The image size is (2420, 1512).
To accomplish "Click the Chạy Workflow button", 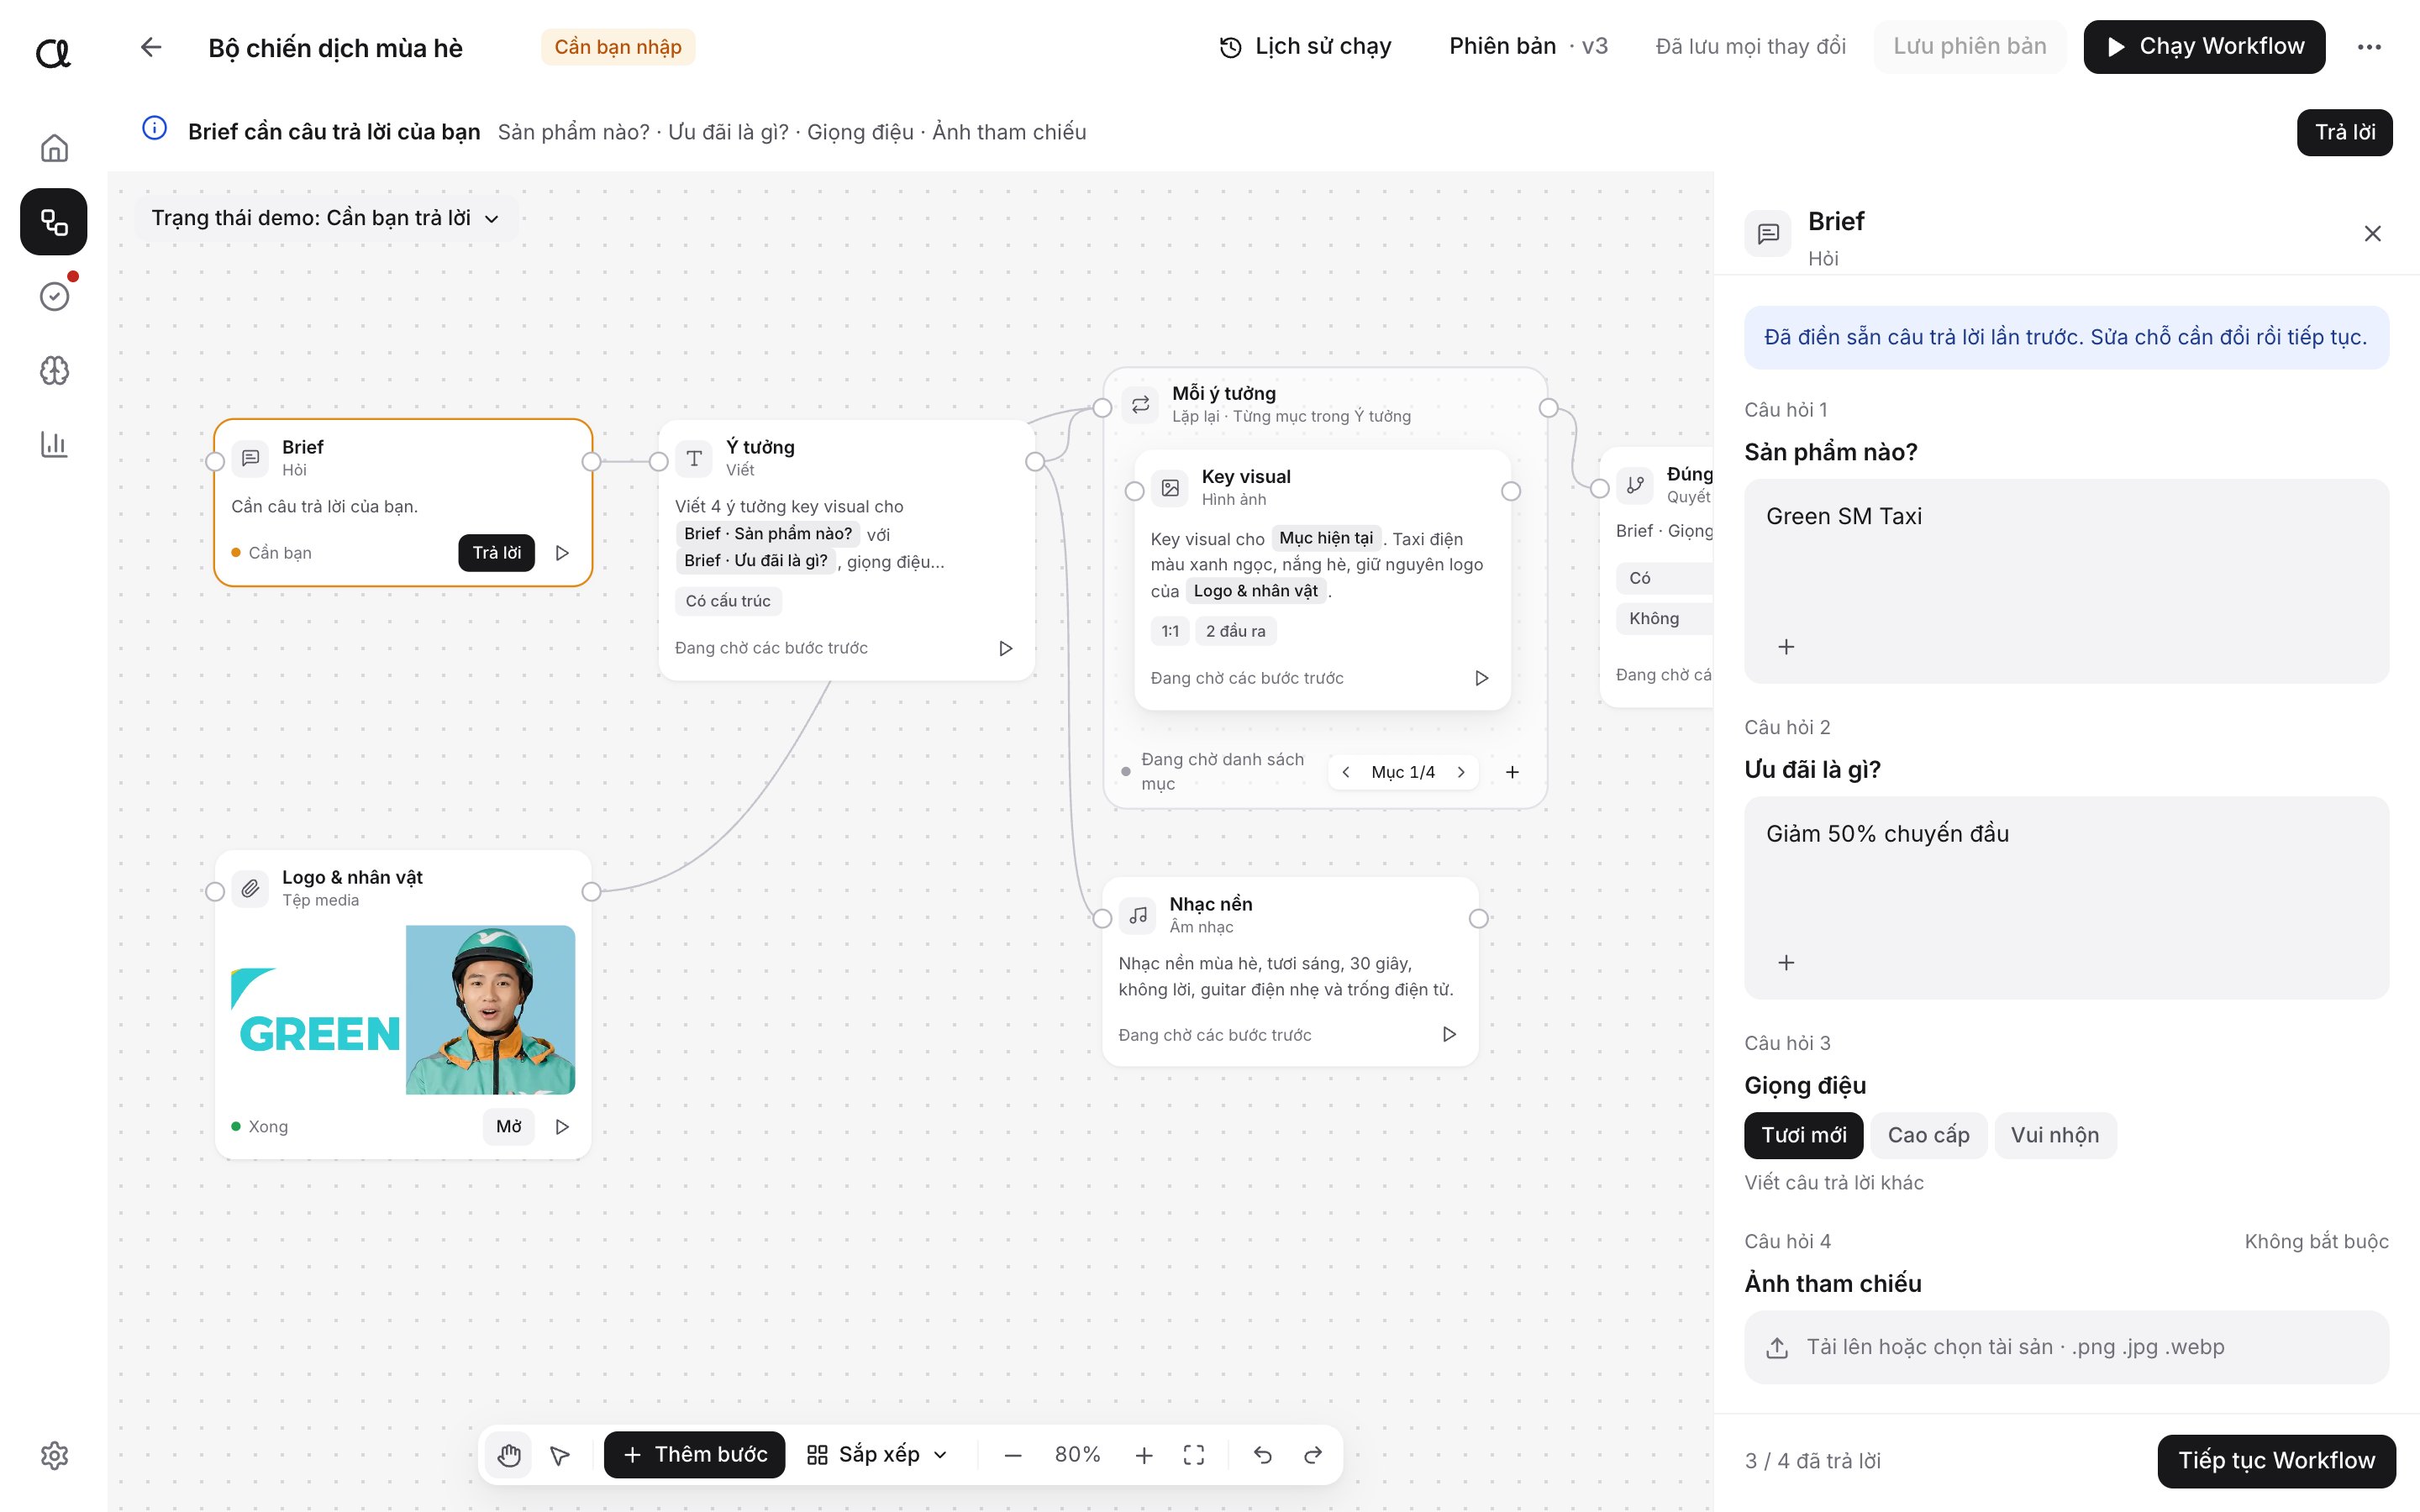I will (2204, 47).
